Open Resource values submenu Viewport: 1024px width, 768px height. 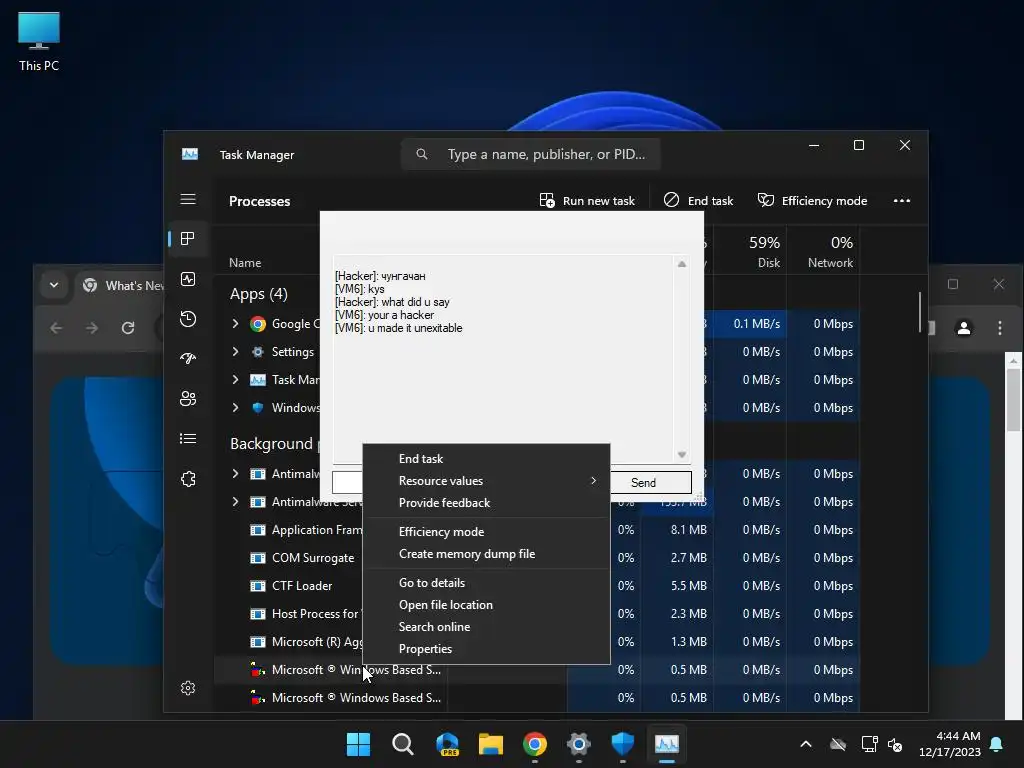(487, 481)
